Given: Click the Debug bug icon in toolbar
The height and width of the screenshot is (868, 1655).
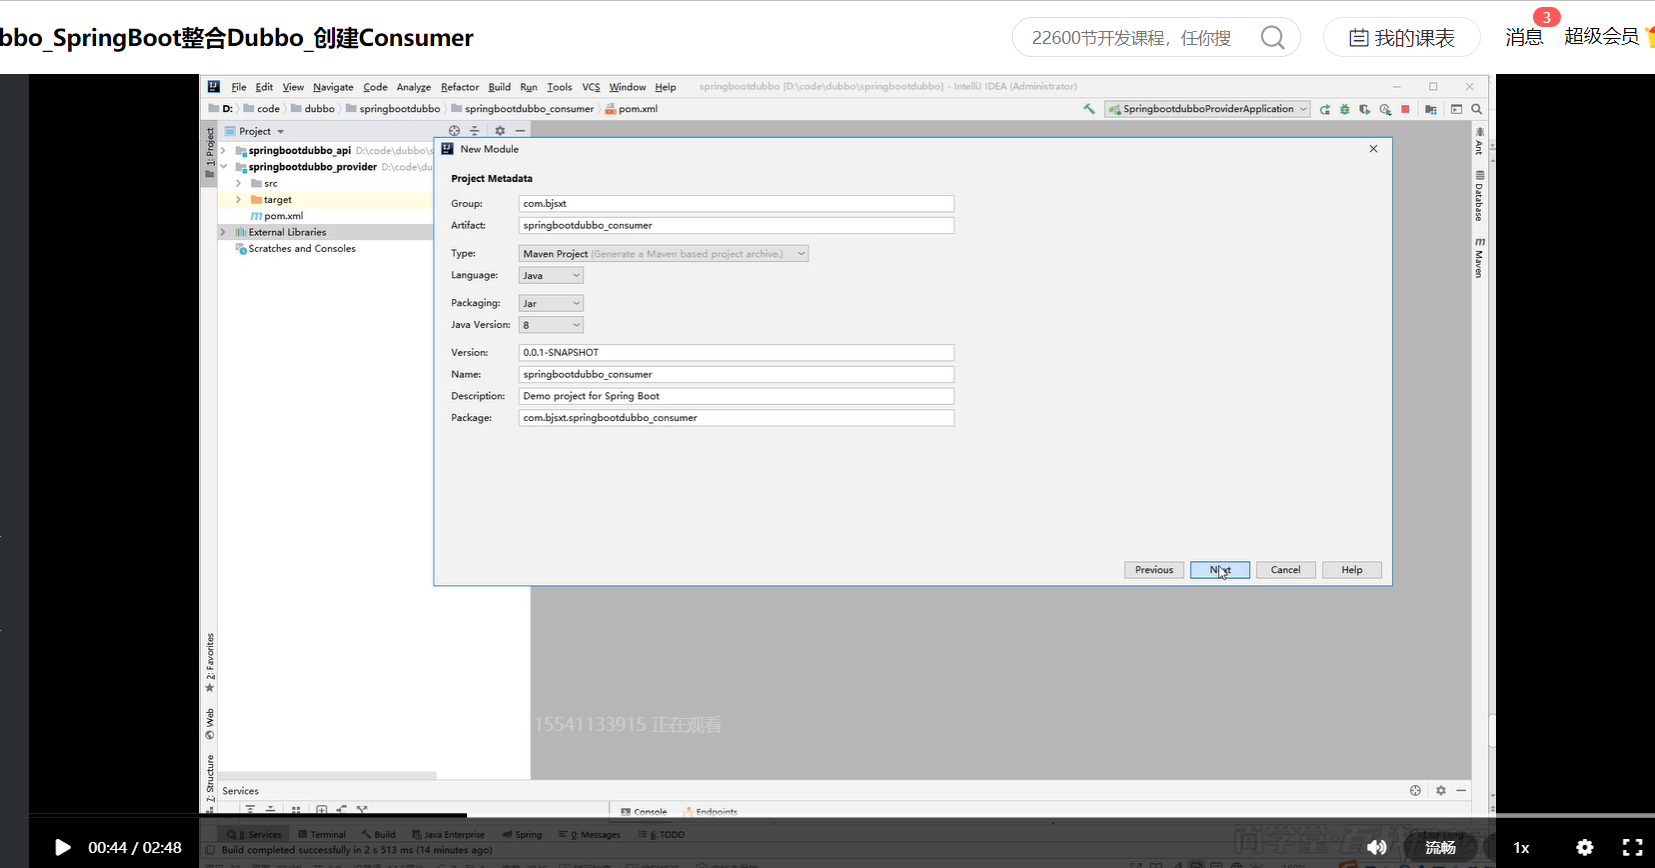Looking at the screenshot, I should (1345, 109).
